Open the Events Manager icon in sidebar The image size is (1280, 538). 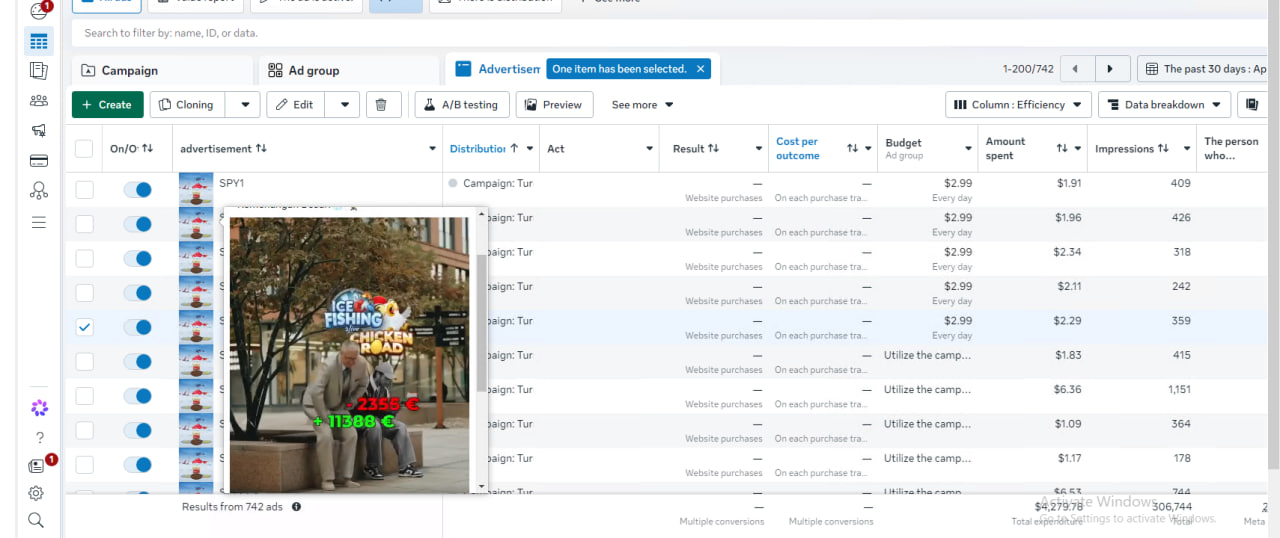(x=38, y=190)
